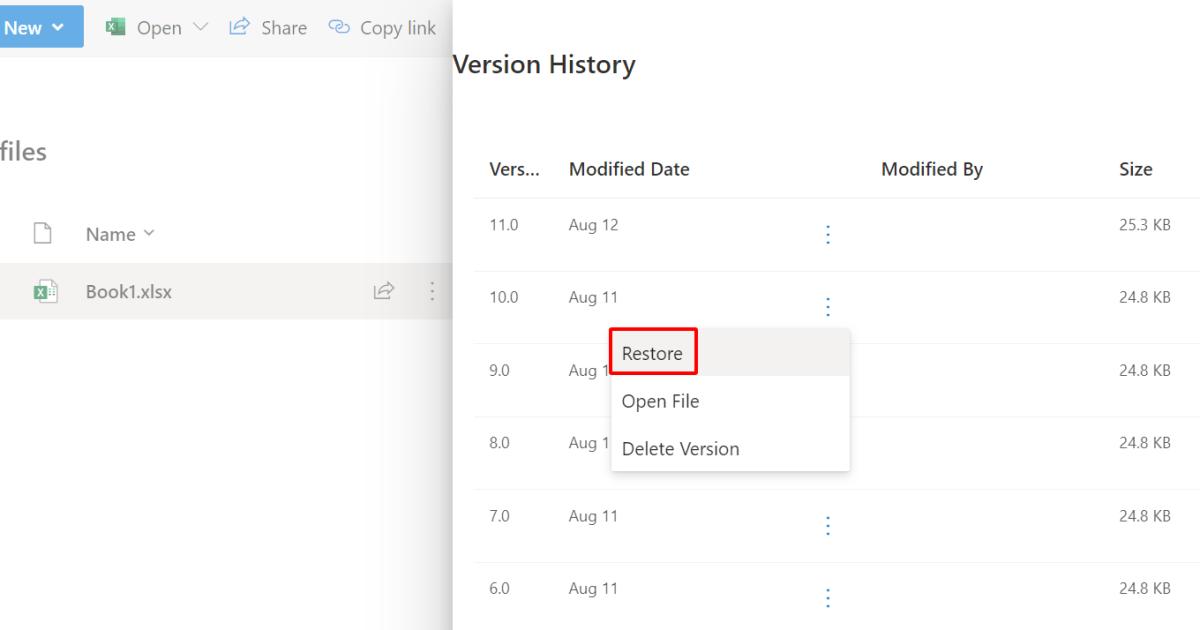
Task: Click the Book1.xlsx Excel file icon
Action: tap(44, 292)
